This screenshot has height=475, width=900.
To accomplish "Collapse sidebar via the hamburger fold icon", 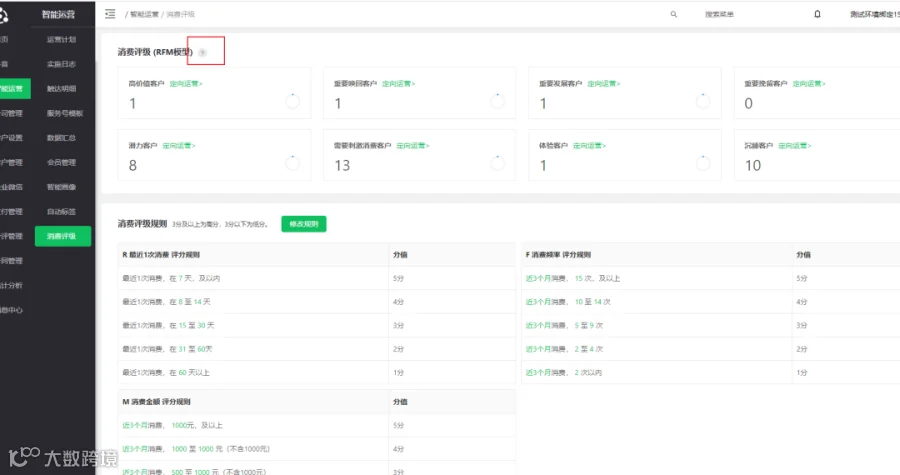I will coord(110,14).
